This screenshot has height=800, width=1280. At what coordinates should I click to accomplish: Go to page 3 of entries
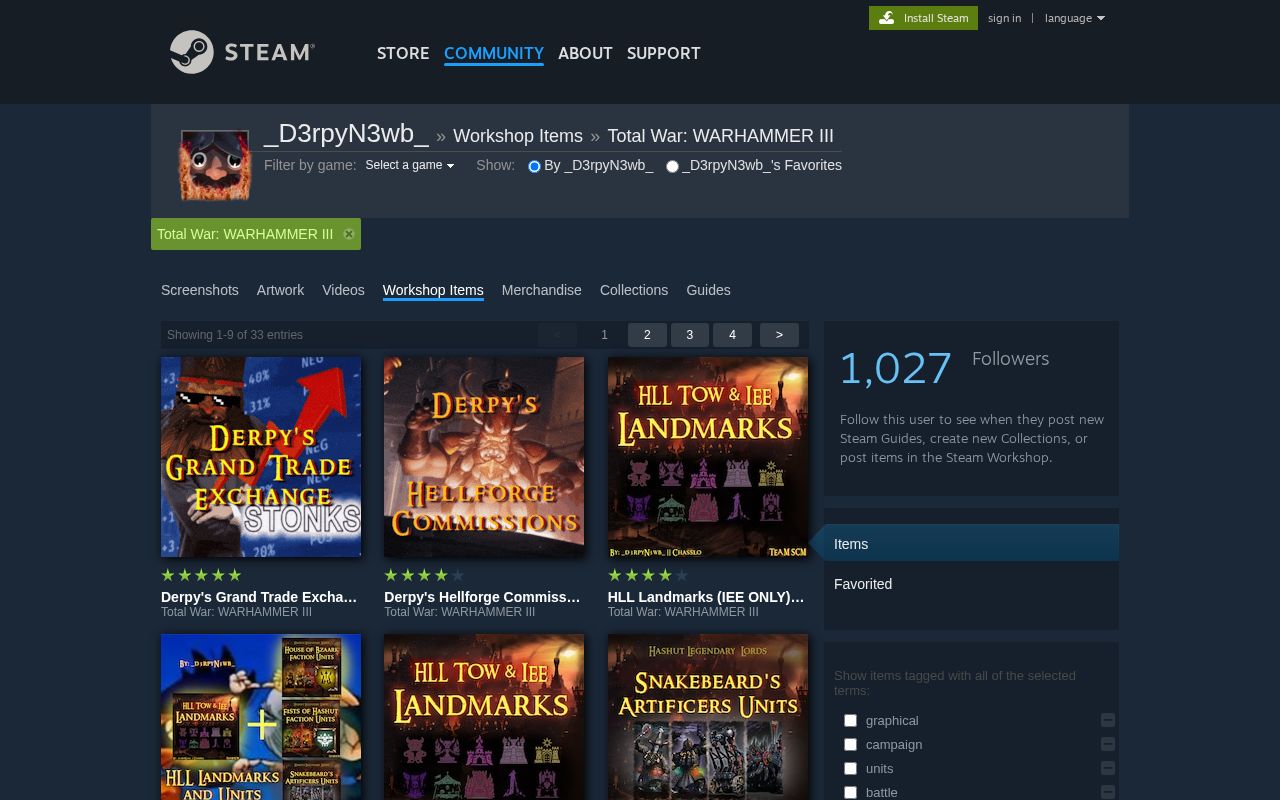click(689, 335)
